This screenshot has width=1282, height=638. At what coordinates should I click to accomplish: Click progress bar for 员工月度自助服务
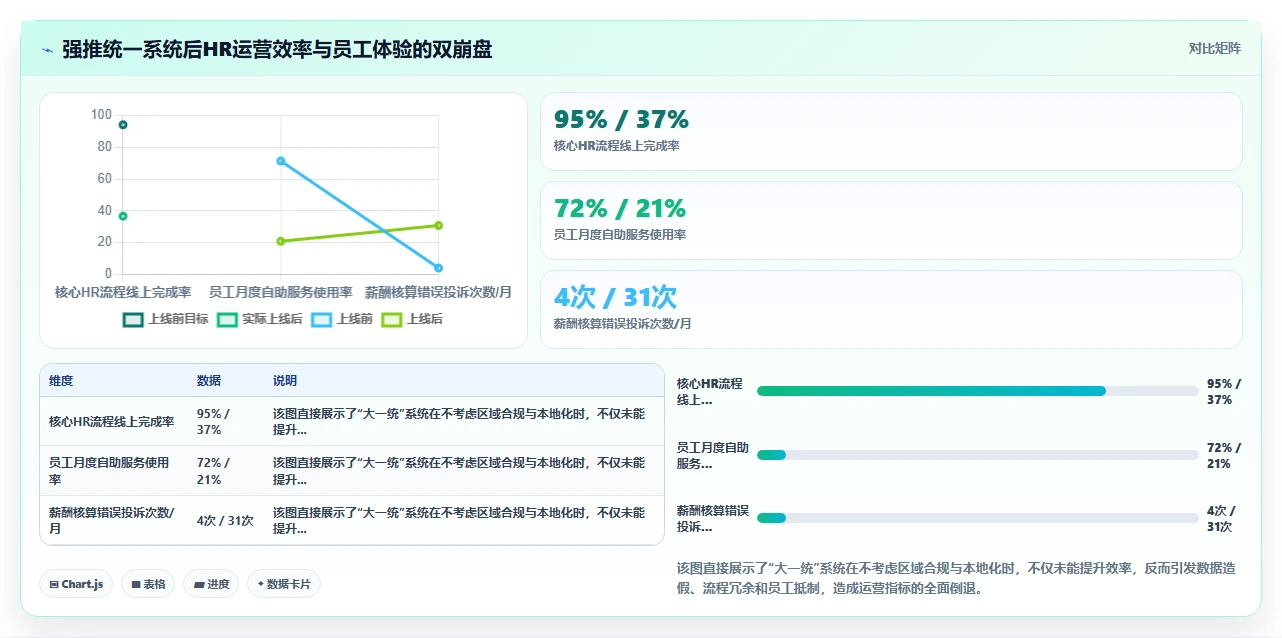[977, 455]
